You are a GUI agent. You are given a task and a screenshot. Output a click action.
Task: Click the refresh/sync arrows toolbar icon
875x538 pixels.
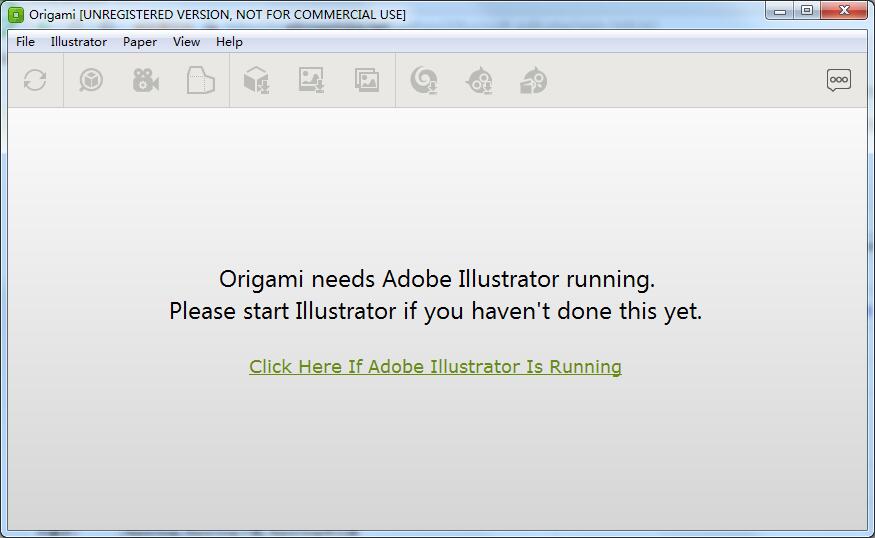point(35,80)
